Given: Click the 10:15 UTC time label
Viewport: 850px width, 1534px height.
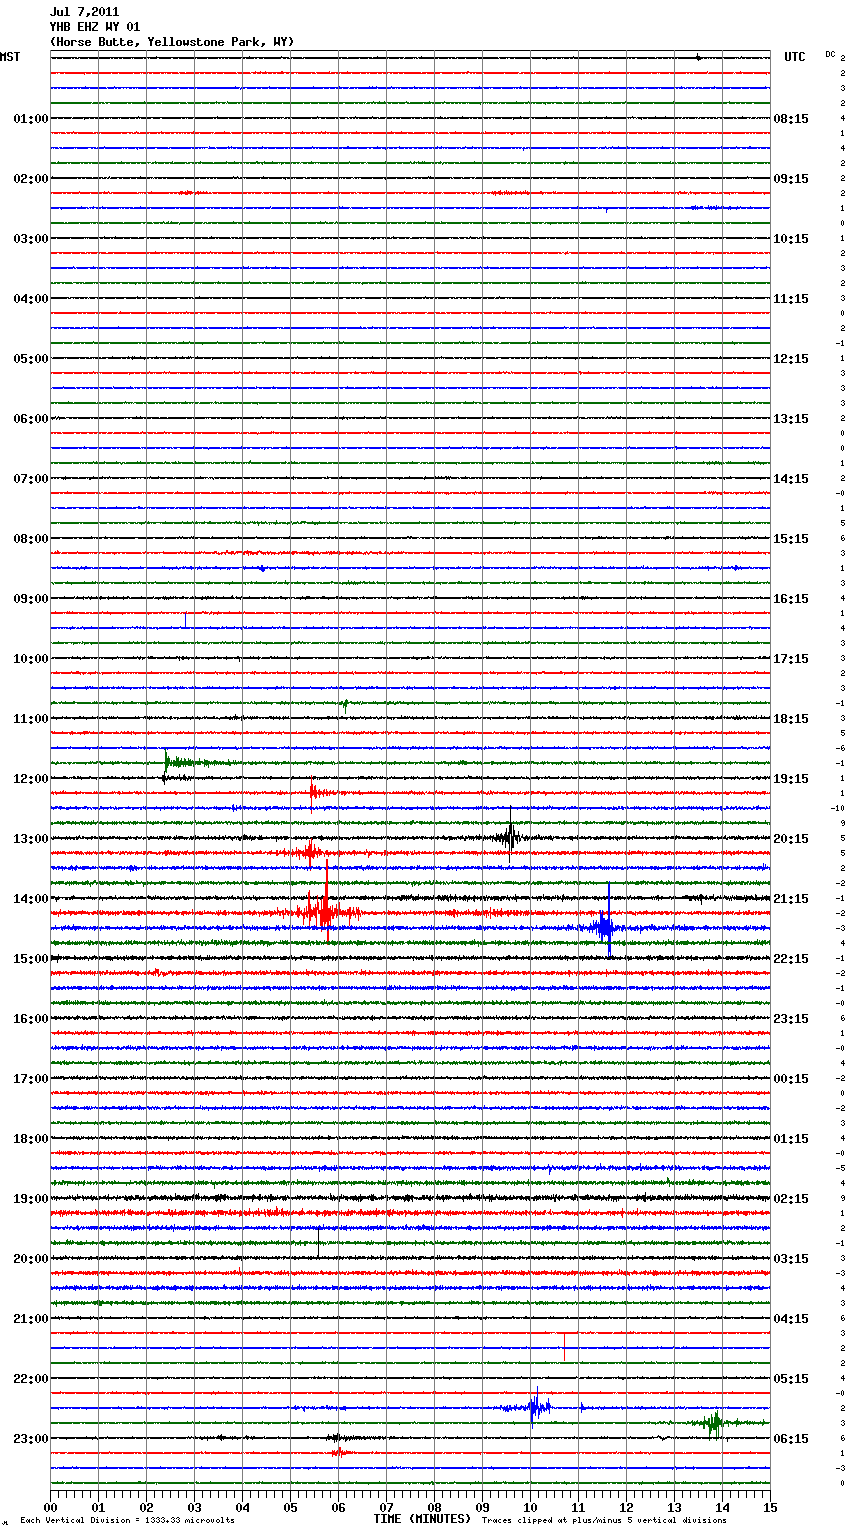Looking at the screenshot, I should 791,239.
